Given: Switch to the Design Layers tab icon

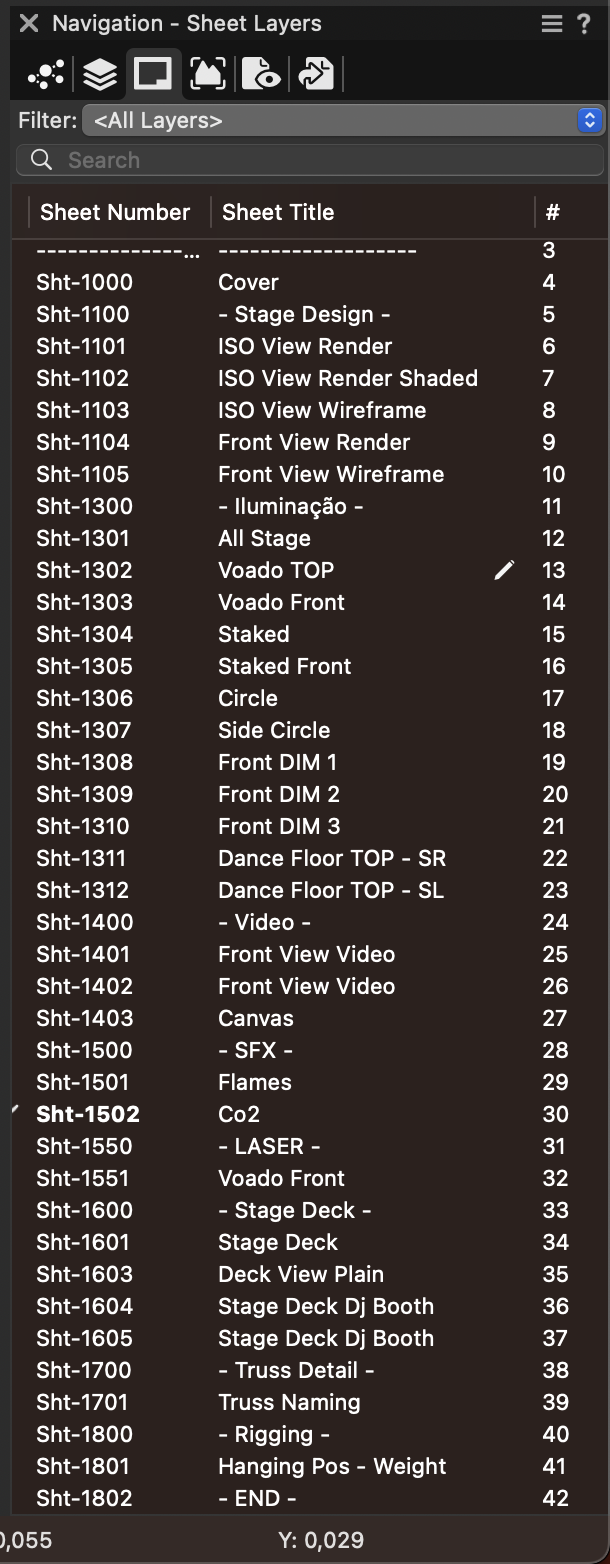Looking at the screenshot, I should click(x=99, y=73).
